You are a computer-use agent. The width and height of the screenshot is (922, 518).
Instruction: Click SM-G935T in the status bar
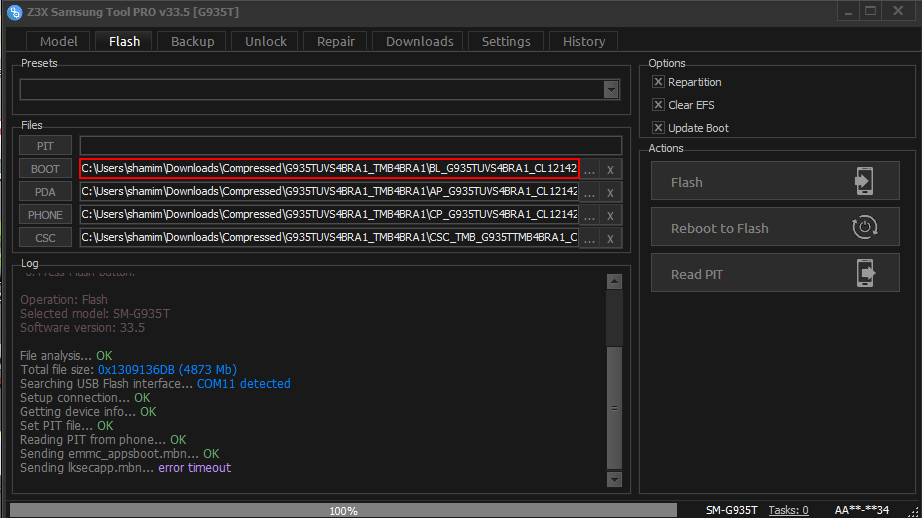731,510
